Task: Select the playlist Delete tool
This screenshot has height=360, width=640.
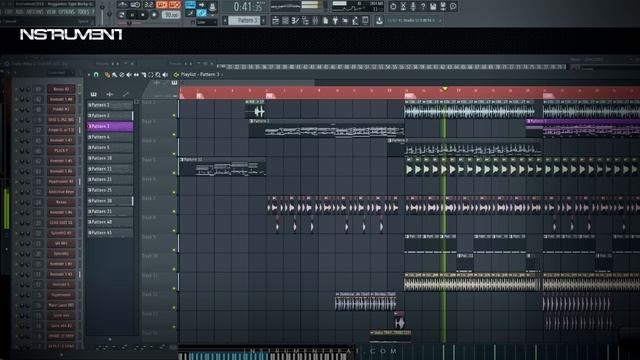Action: (122, 75)
